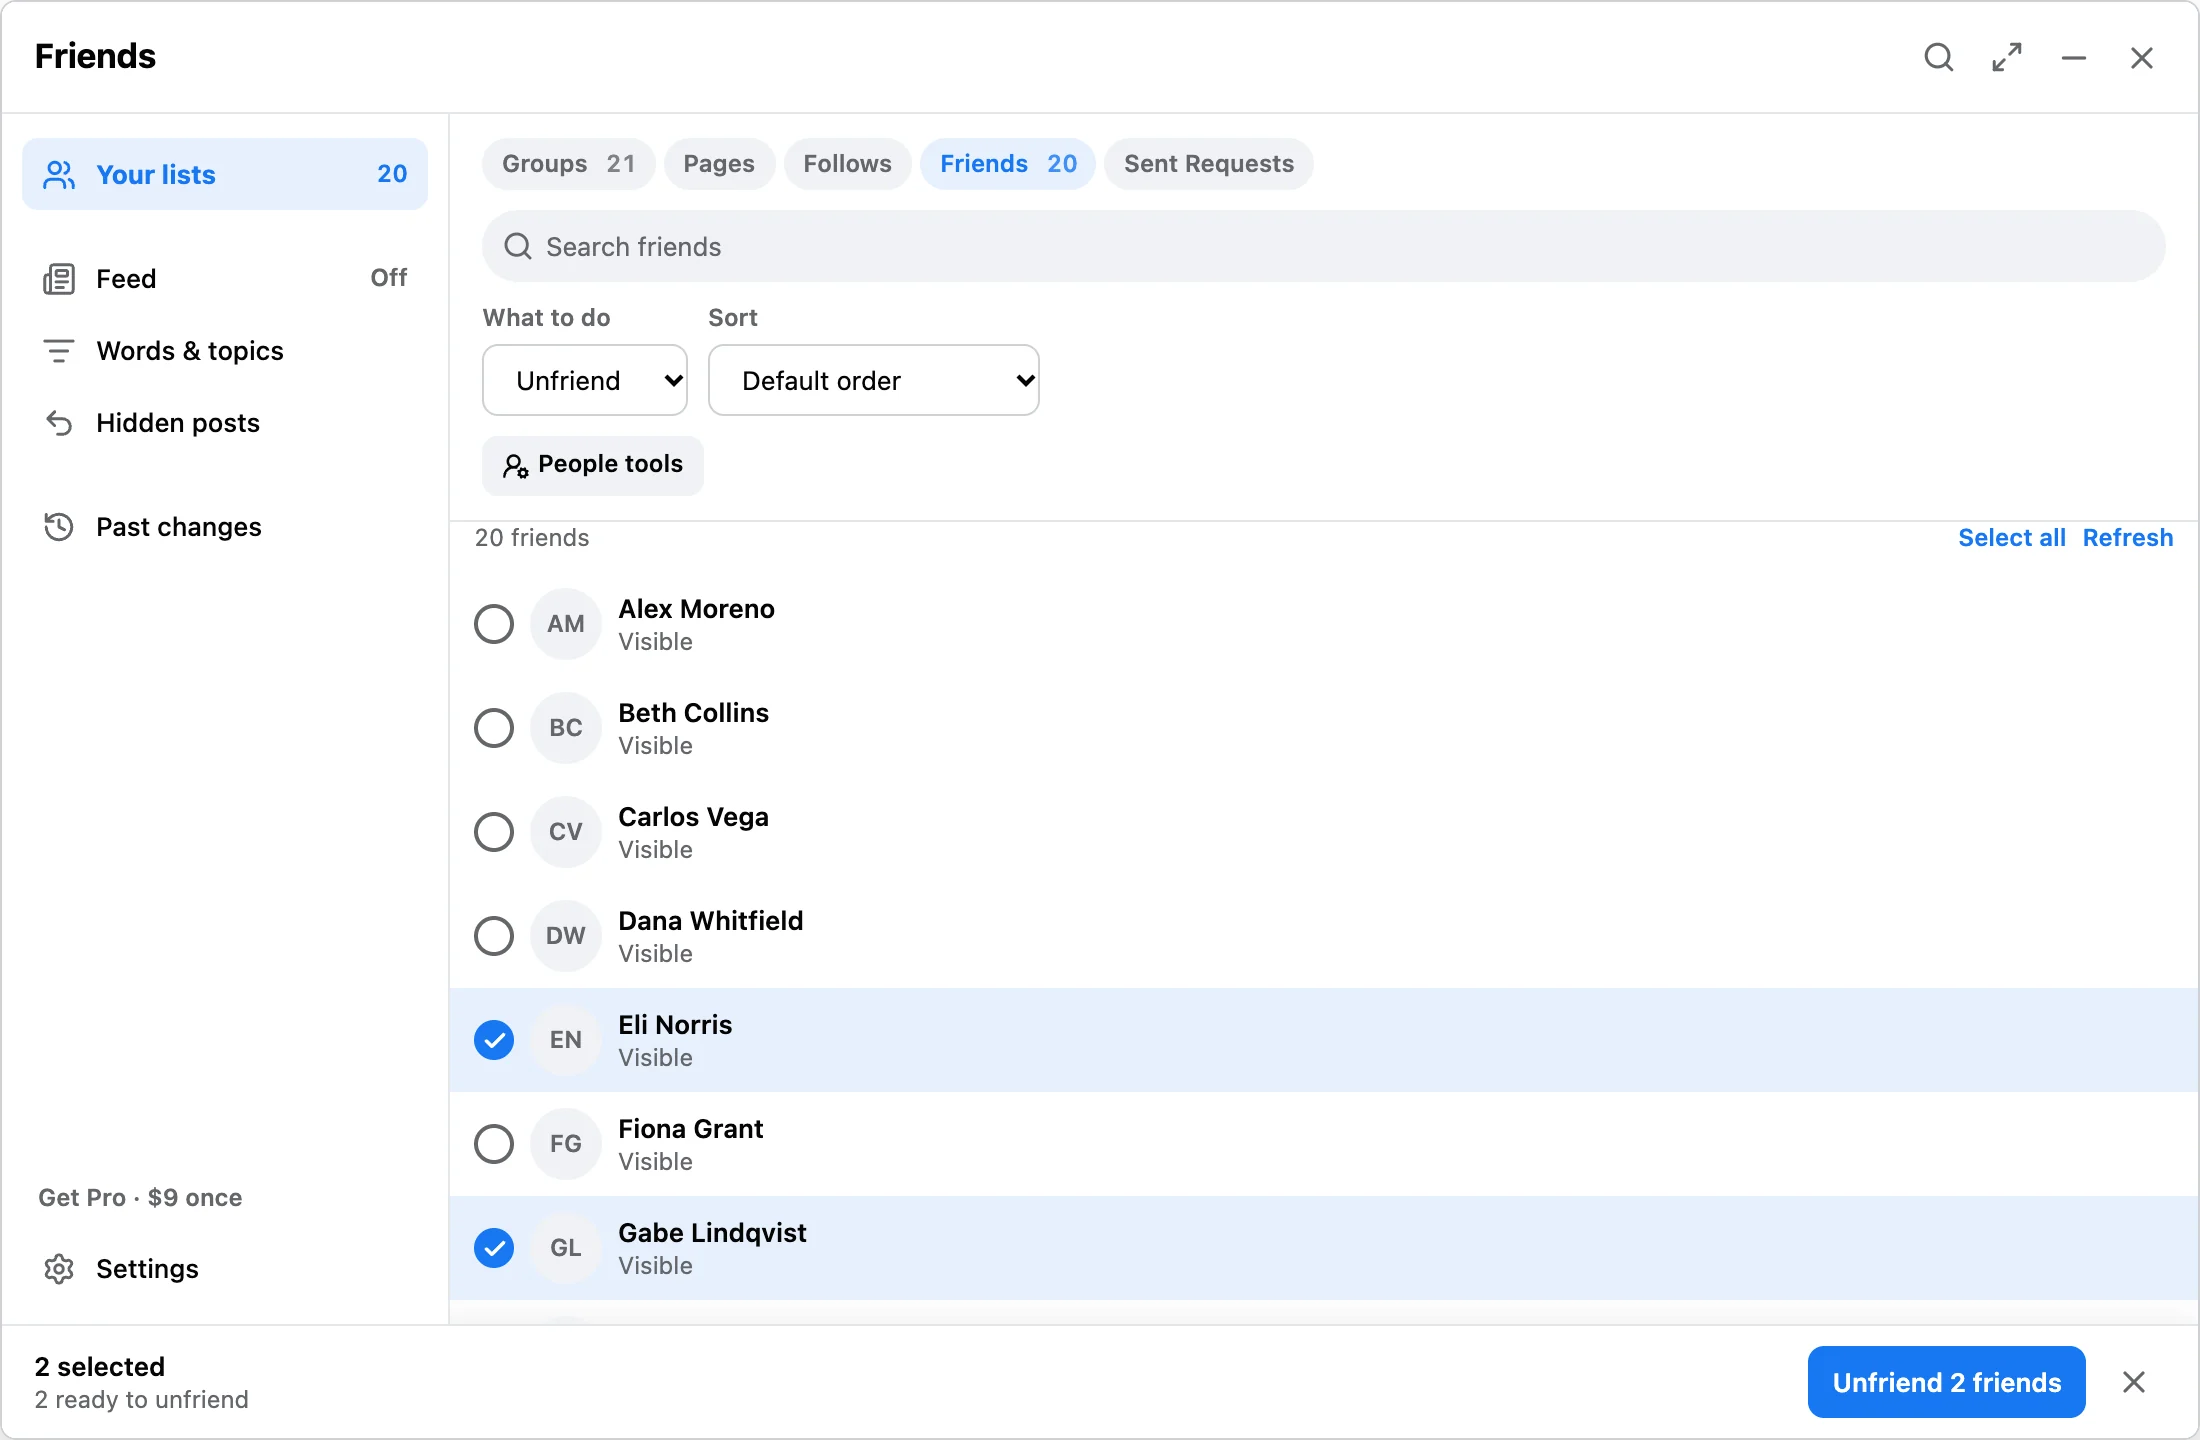Click the Search friends input field
This screenshot has height=1440, width=2200.
click(x=1324, y=246)
